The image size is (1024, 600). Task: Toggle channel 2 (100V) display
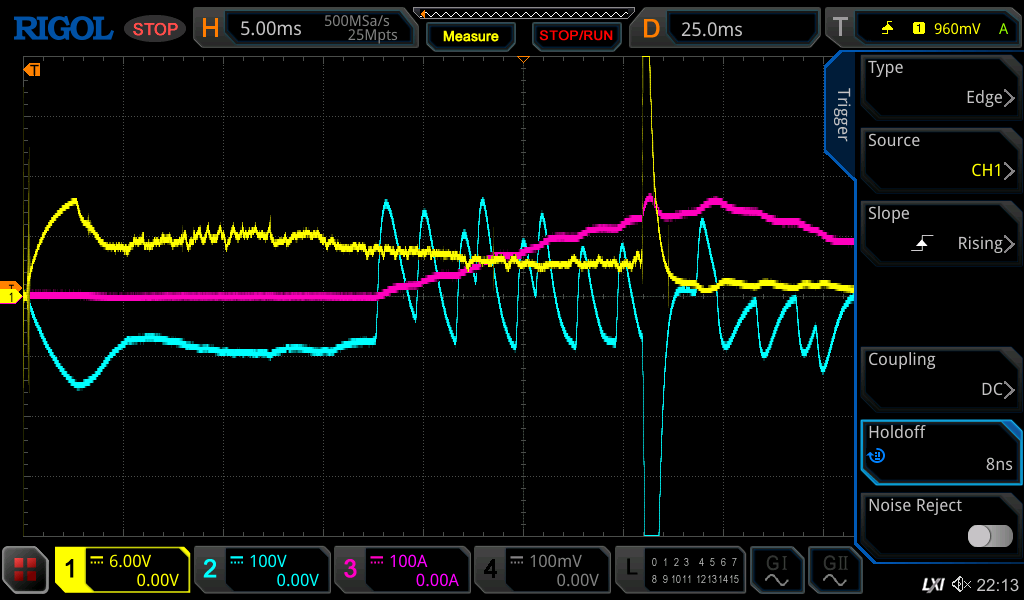coord(262,570)
